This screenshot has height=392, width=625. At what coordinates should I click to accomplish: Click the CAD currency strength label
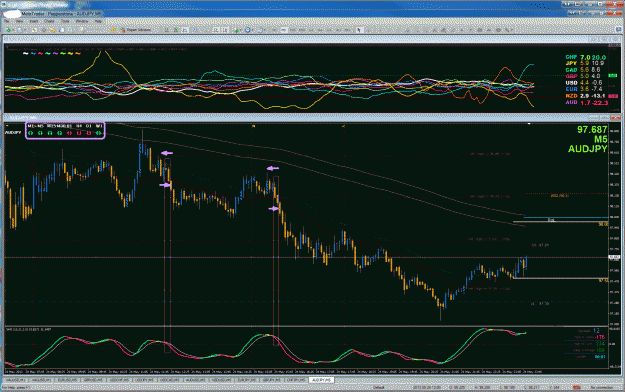571,70
